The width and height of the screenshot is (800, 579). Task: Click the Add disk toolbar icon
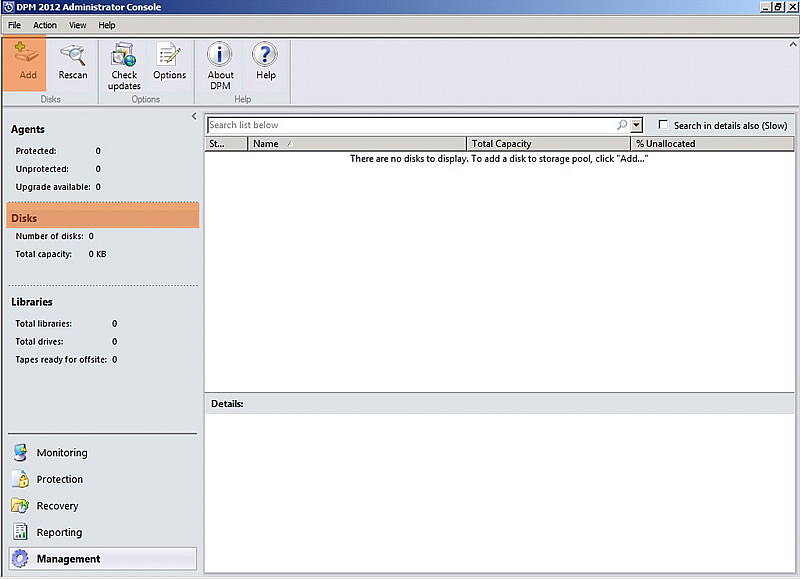(x=26, y=62)
